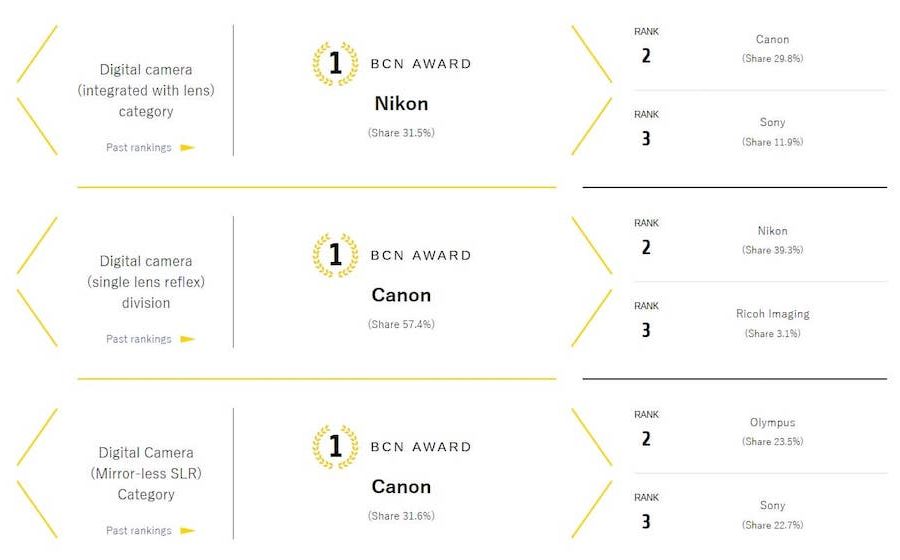
Task: Click the Digital Camera Mirror-less SLR title
Action: click(x=146, y=473)
